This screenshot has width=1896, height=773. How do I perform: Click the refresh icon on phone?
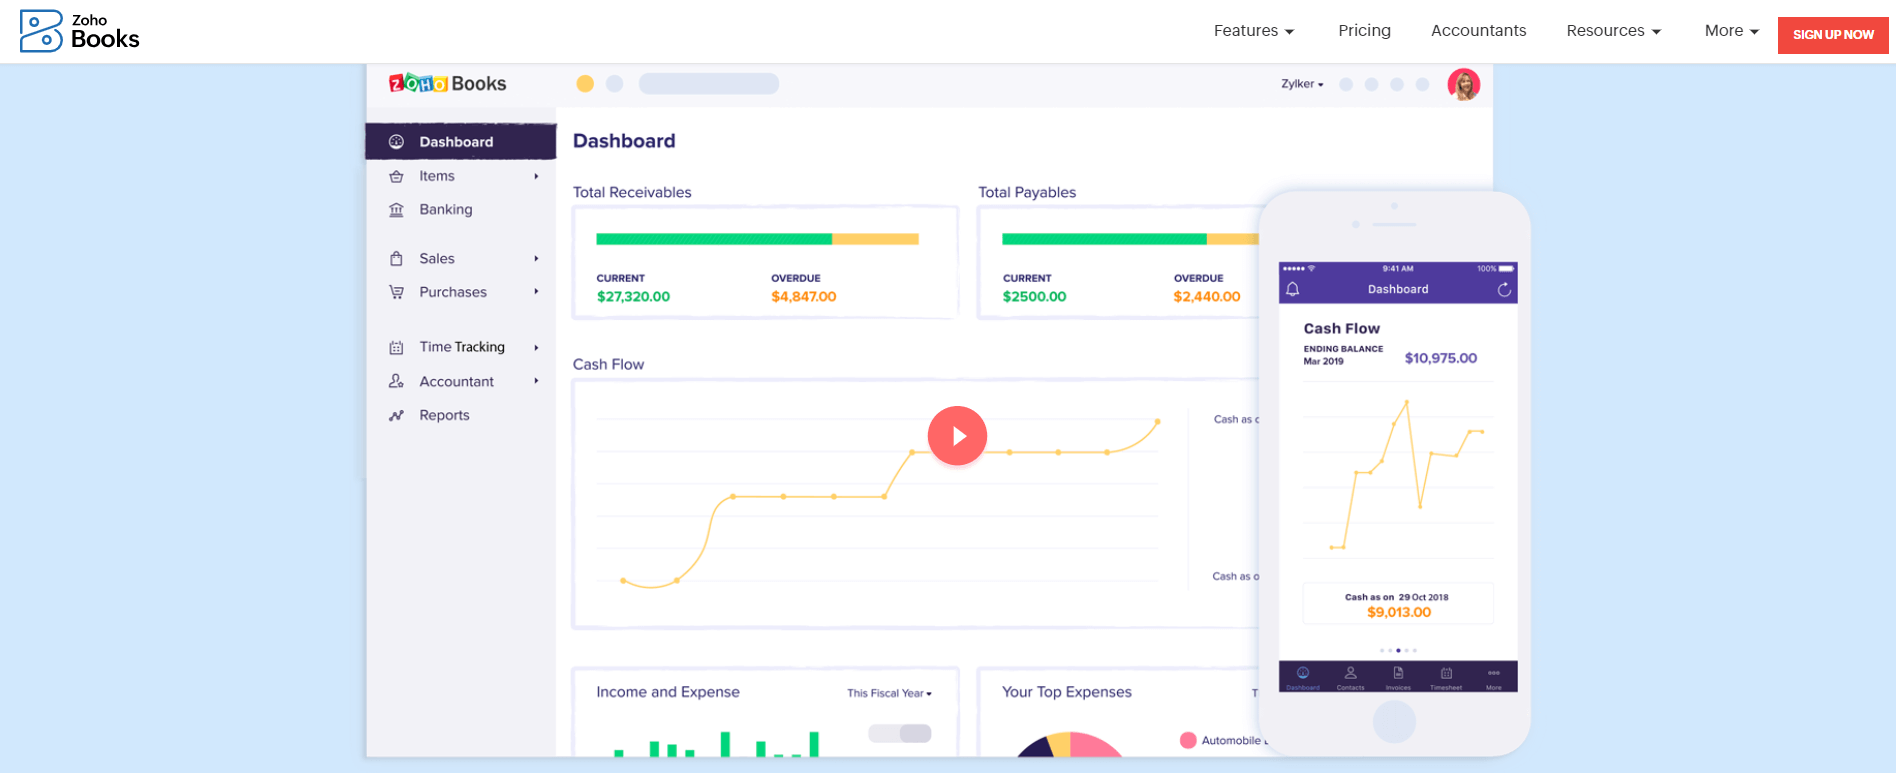[1504, 289]
